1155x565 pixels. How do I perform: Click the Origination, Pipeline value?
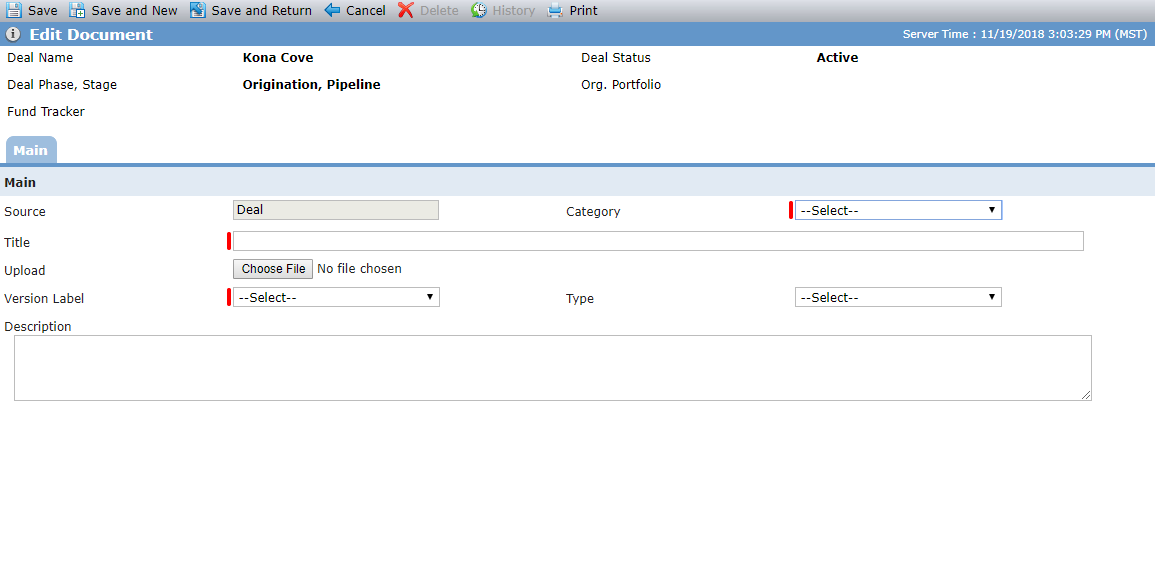(312, 85)
